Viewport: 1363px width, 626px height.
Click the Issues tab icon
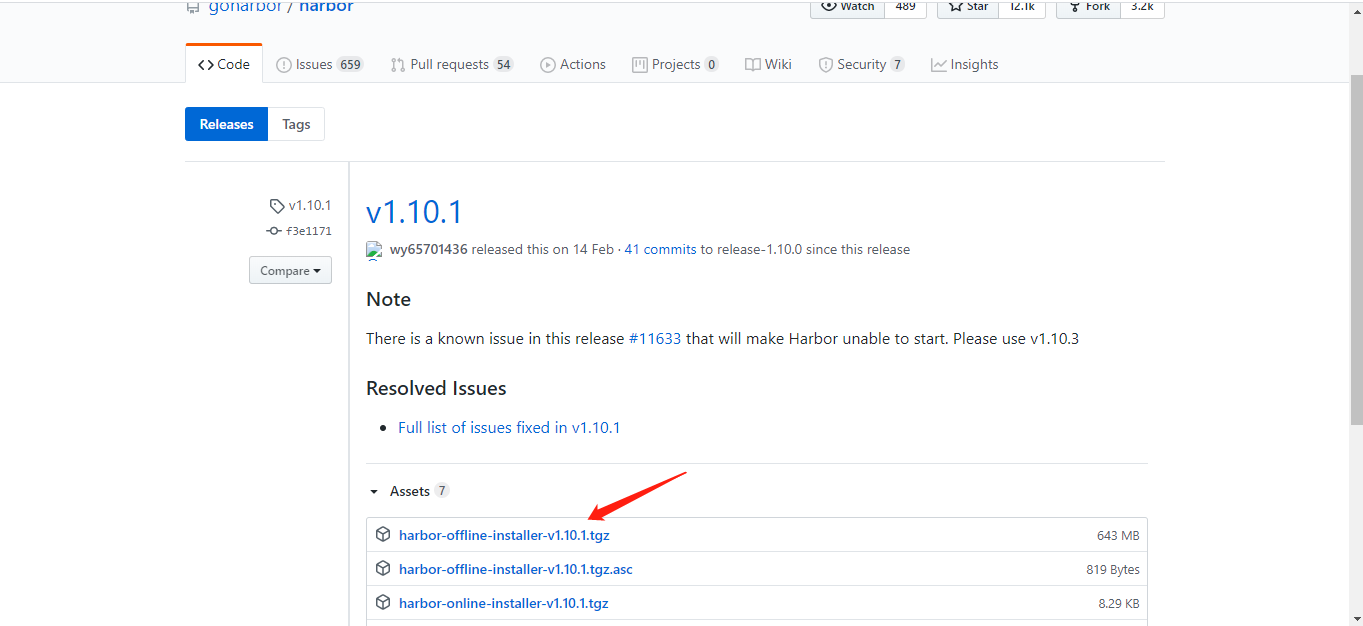(x=284, y=65)
